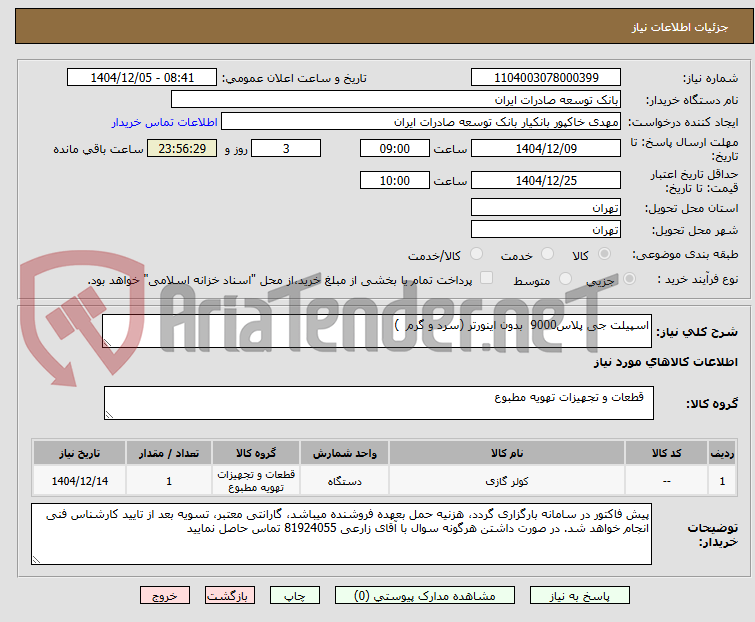Click the deadline time field 09:00

(394, 148)
